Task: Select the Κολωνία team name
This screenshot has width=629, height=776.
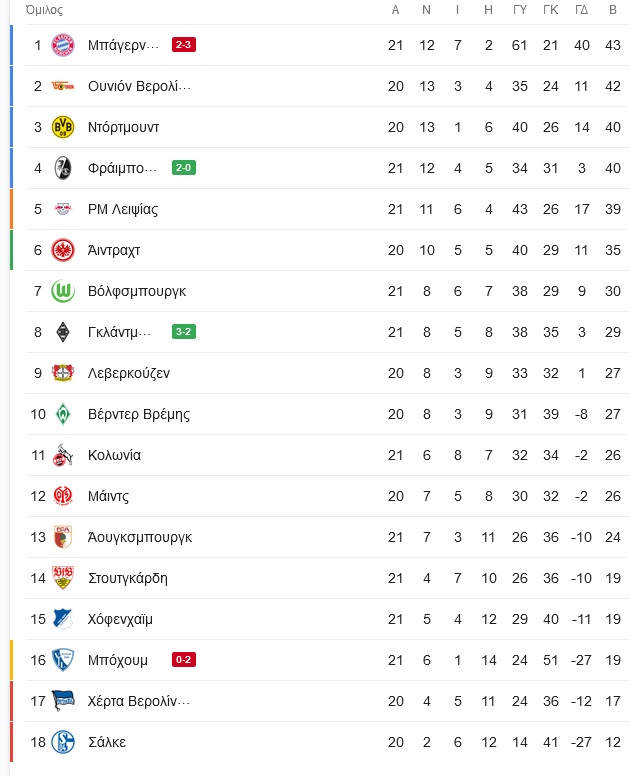Action: click(x=114, y=455)
